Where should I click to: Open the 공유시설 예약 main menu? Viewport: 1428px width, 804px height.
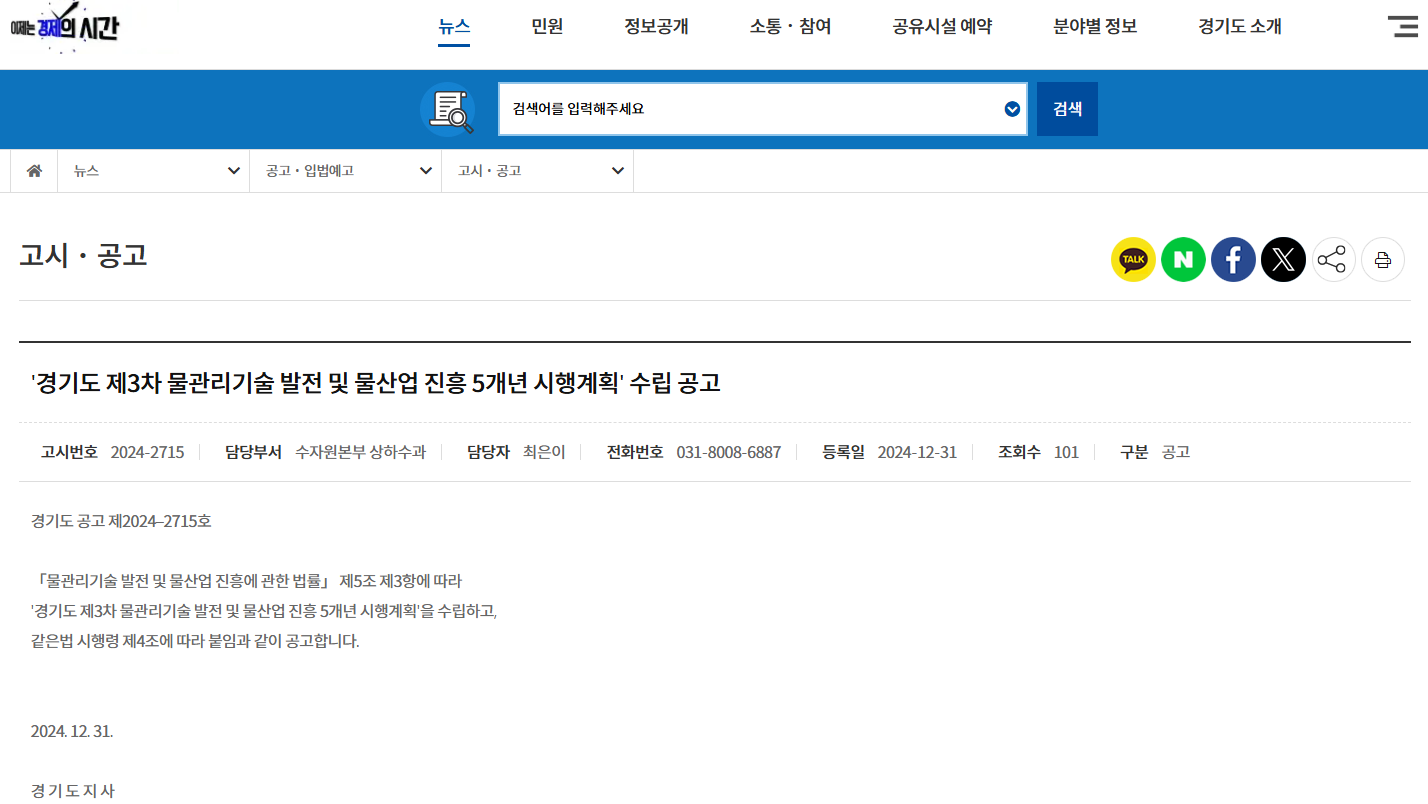click(942, 27)
